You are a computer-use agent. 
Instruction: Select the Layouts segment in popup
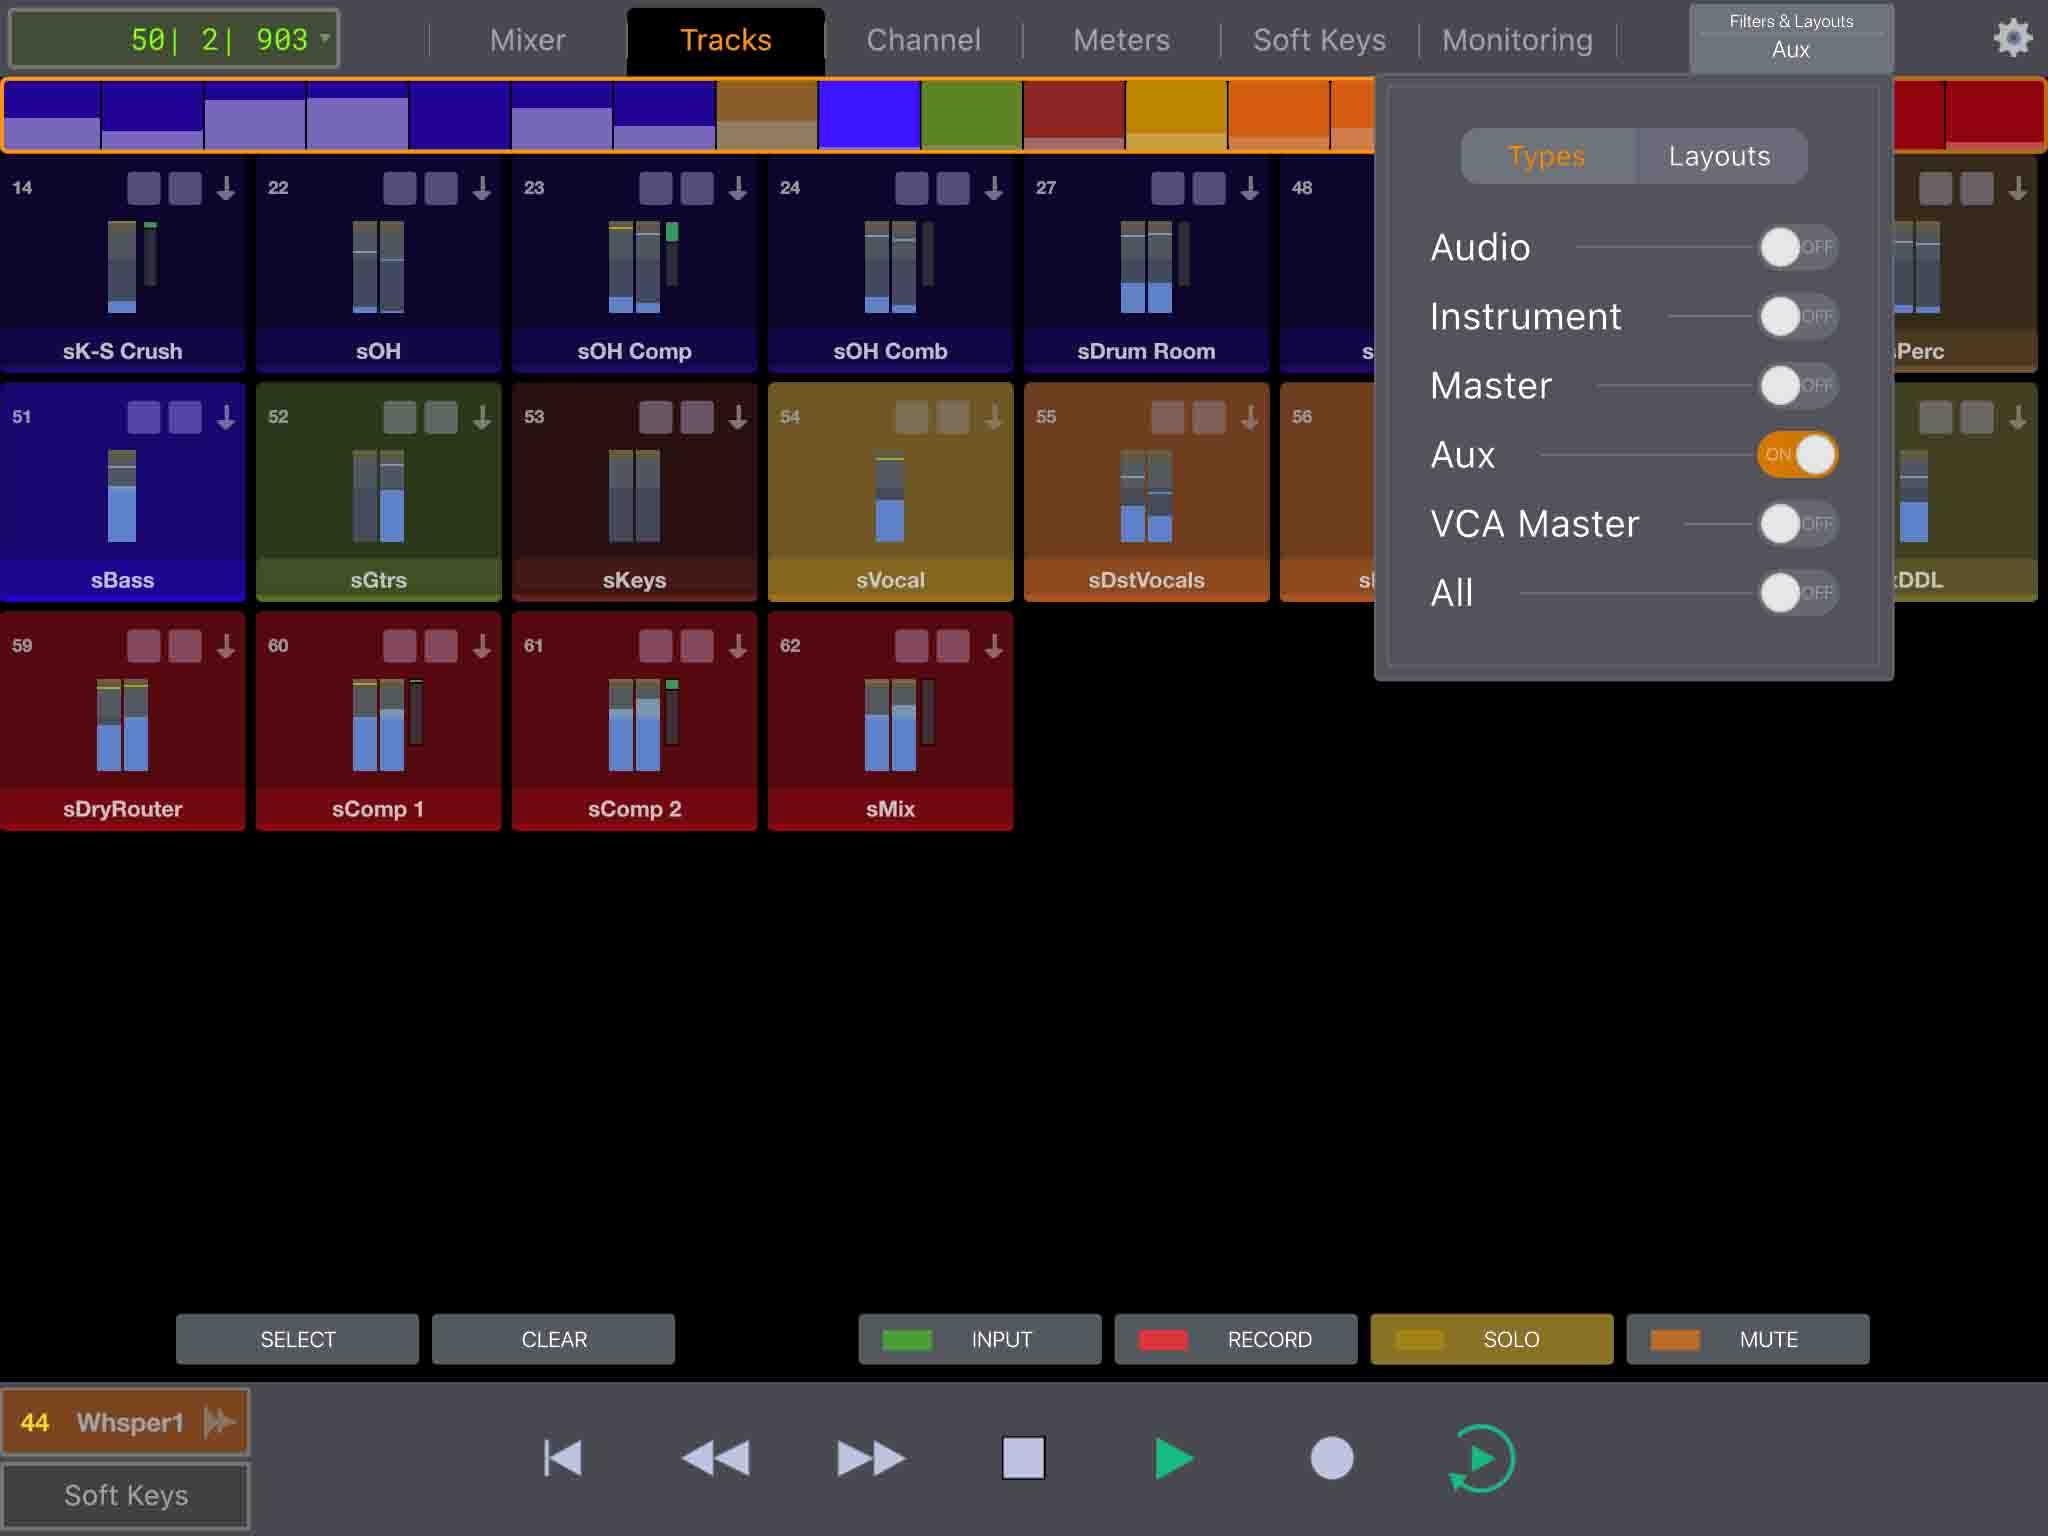tap(1719, 156)
